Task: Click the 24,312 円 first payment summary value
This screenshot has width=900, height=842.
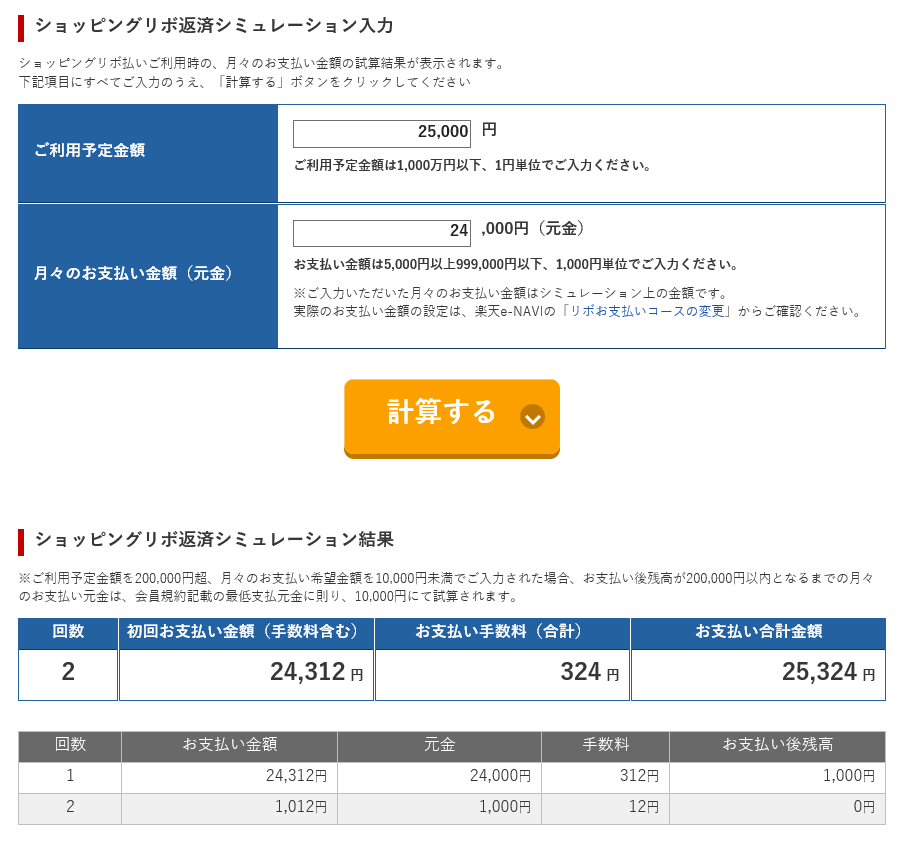Action: pyautogui.click(x=316, y=672)
